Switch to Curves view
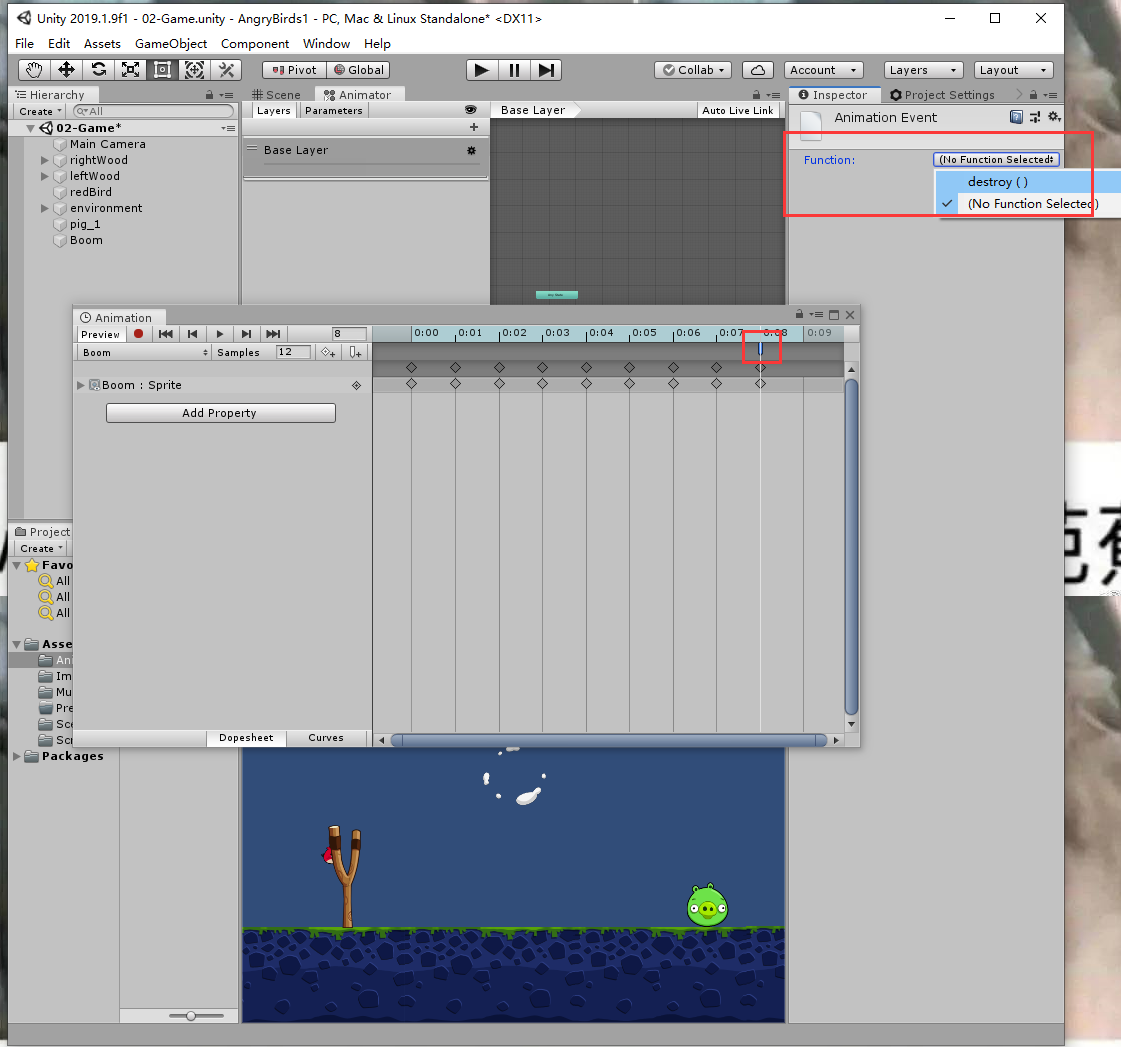Screen dimensions: 1121x1047 pos(326,737)
